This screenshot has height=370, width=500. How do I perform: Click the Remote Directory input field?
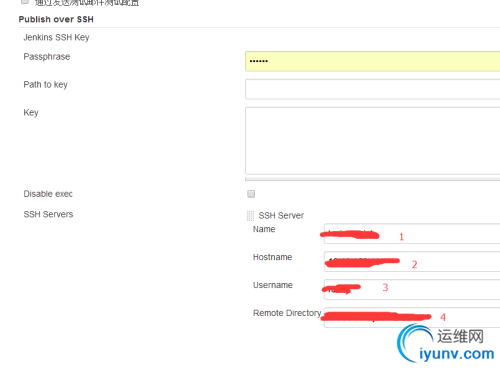click(x=412, y=317)
